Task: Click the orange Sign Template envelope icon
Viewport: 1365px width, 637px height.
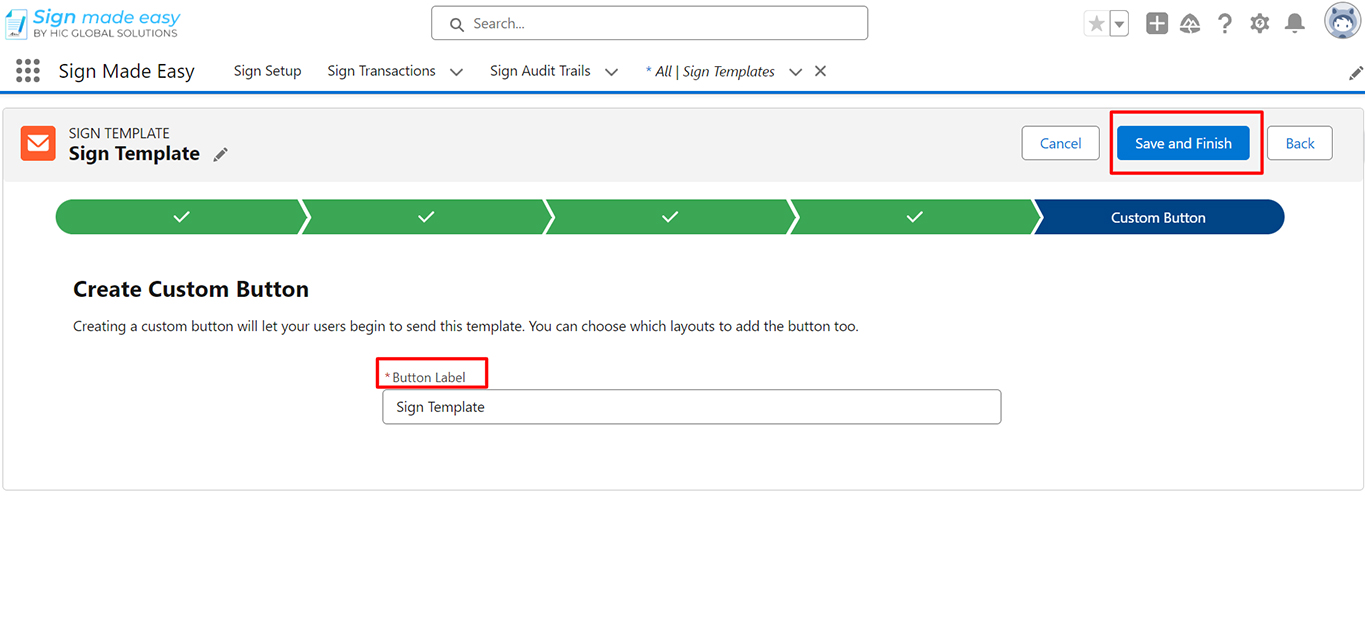Action: tap(39, 144)
